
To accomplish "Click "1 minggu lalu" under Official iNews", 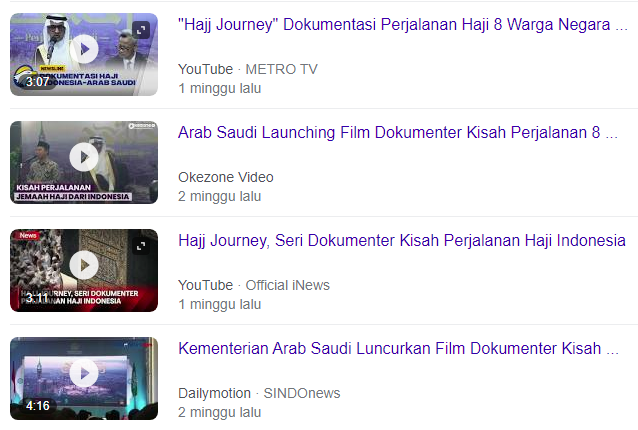I will [220, 304].
